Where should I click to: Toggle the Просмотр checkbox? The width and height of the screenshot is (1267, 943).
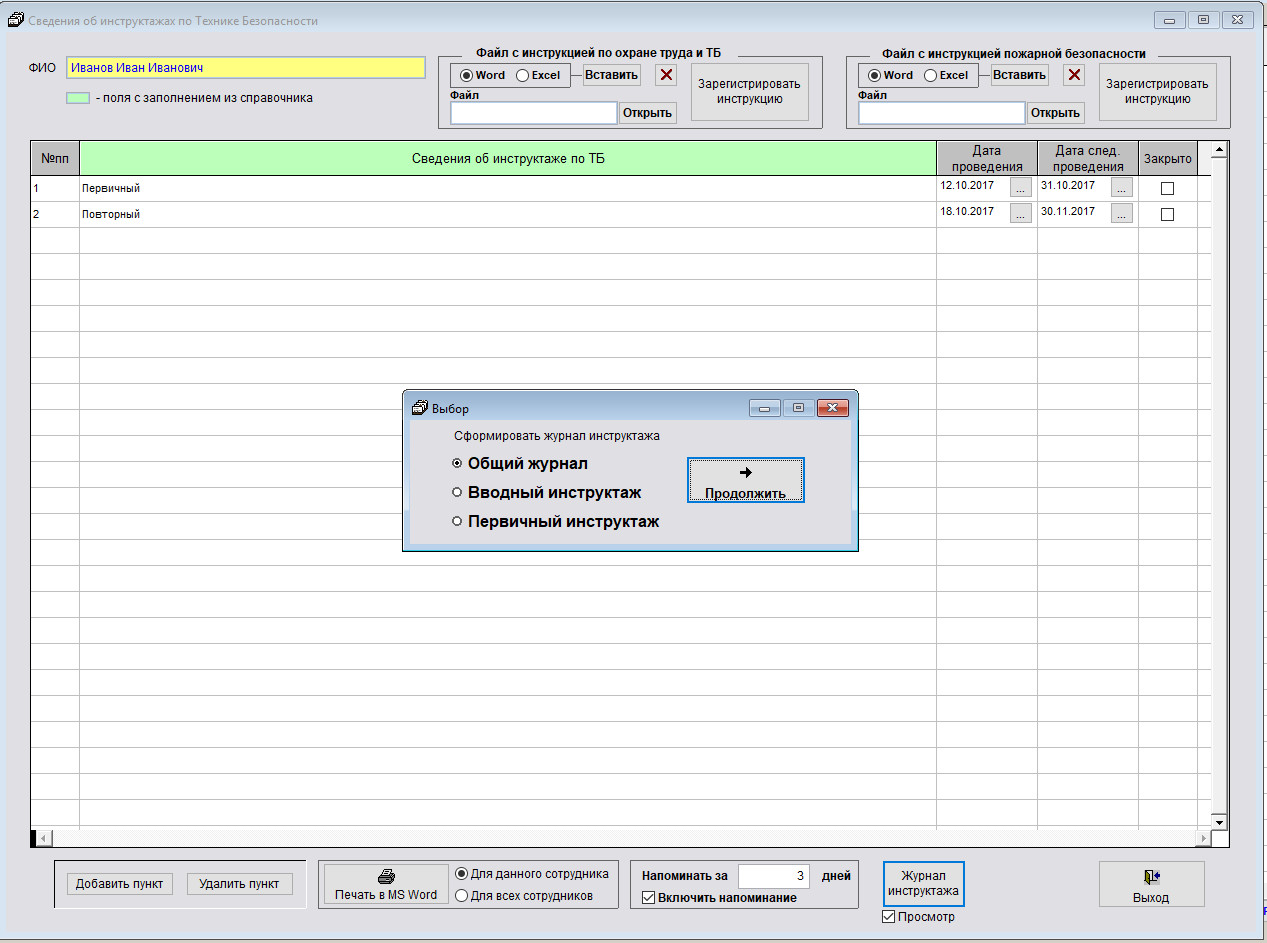click(x=889, y=917)
